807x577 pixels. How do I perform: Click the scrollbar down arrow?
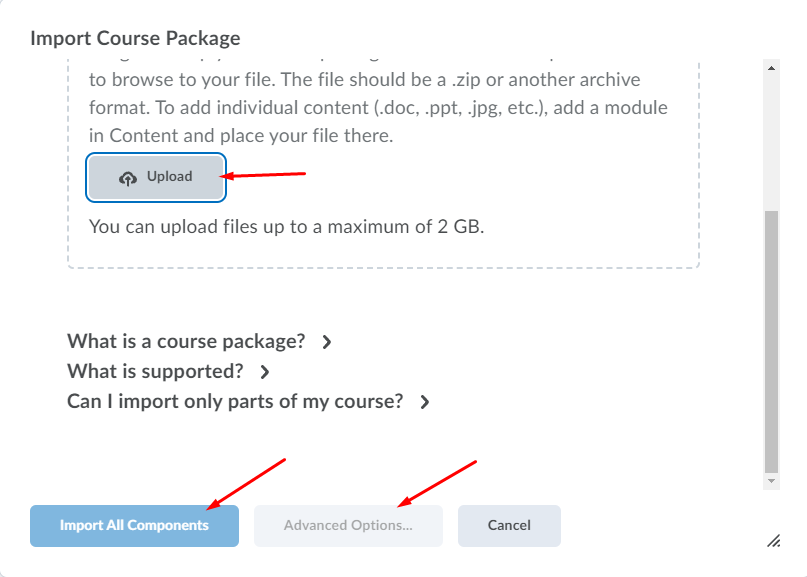pyautogui.click(x=771, y=481)
